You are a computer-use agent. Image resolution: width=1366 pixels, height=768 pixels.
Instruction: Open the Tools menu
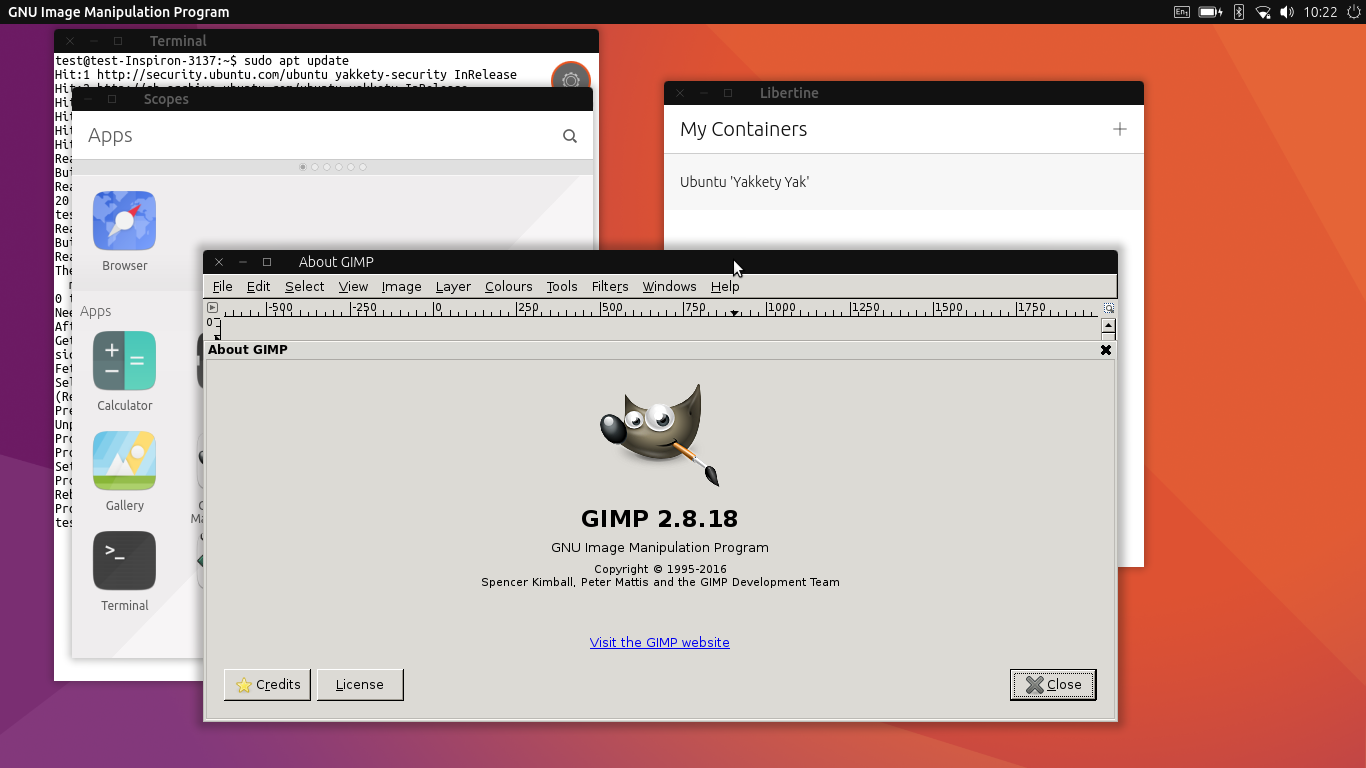(561, 286)
